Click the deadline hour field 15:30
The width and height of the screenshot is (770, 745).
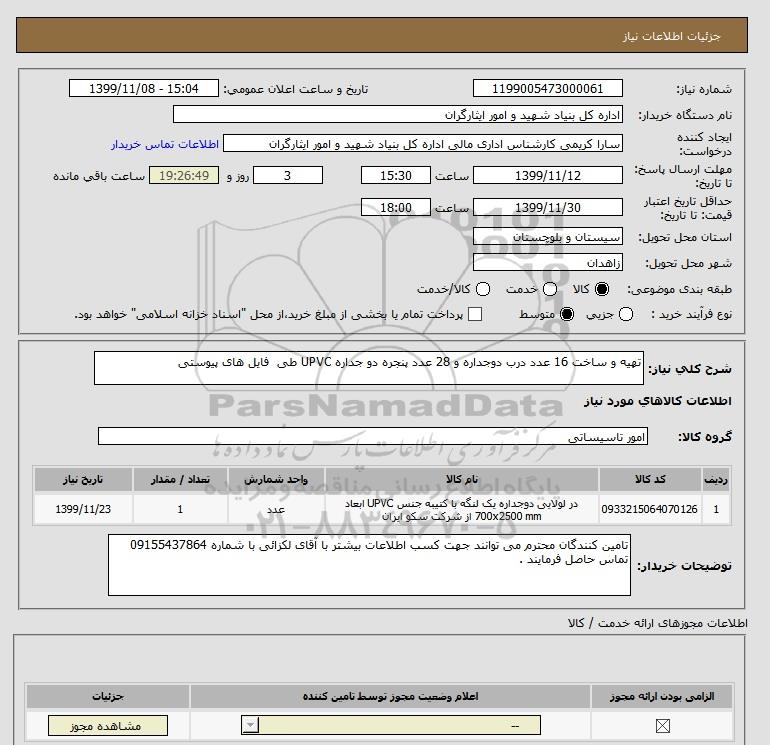[396, 175]
